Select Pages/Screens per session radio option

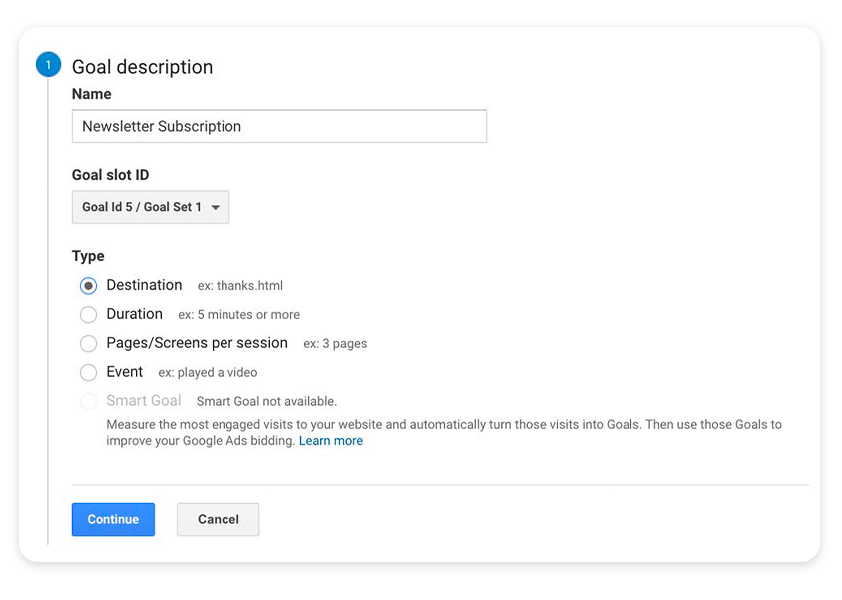(x=89, y=344)
